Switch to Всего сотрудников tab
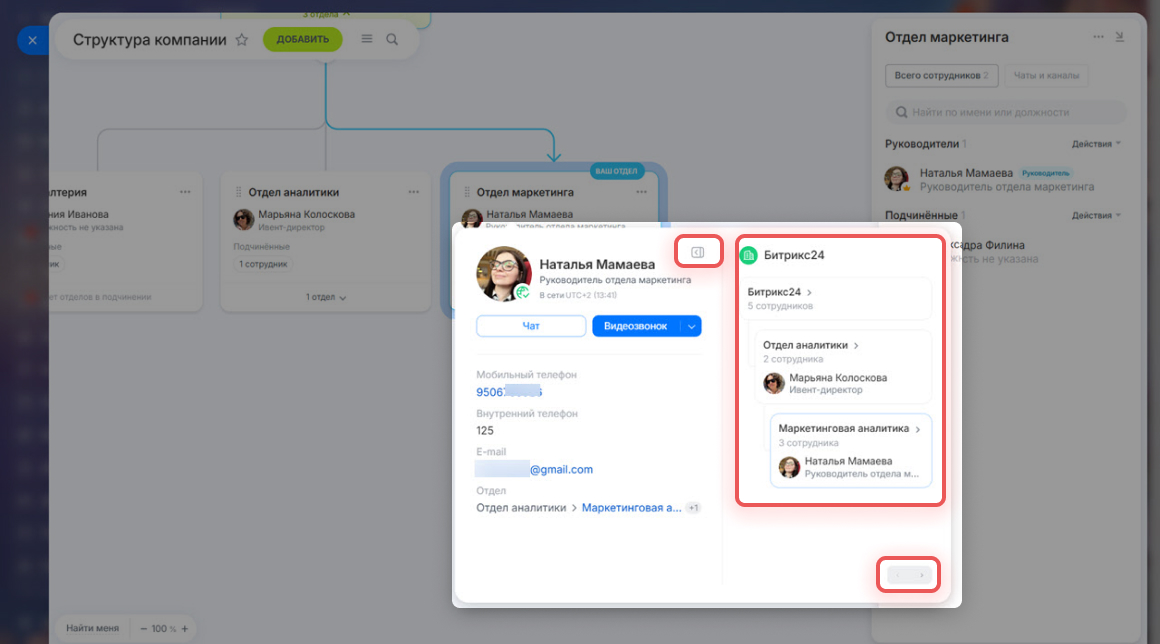1160x644 pixels. point(942,75)
